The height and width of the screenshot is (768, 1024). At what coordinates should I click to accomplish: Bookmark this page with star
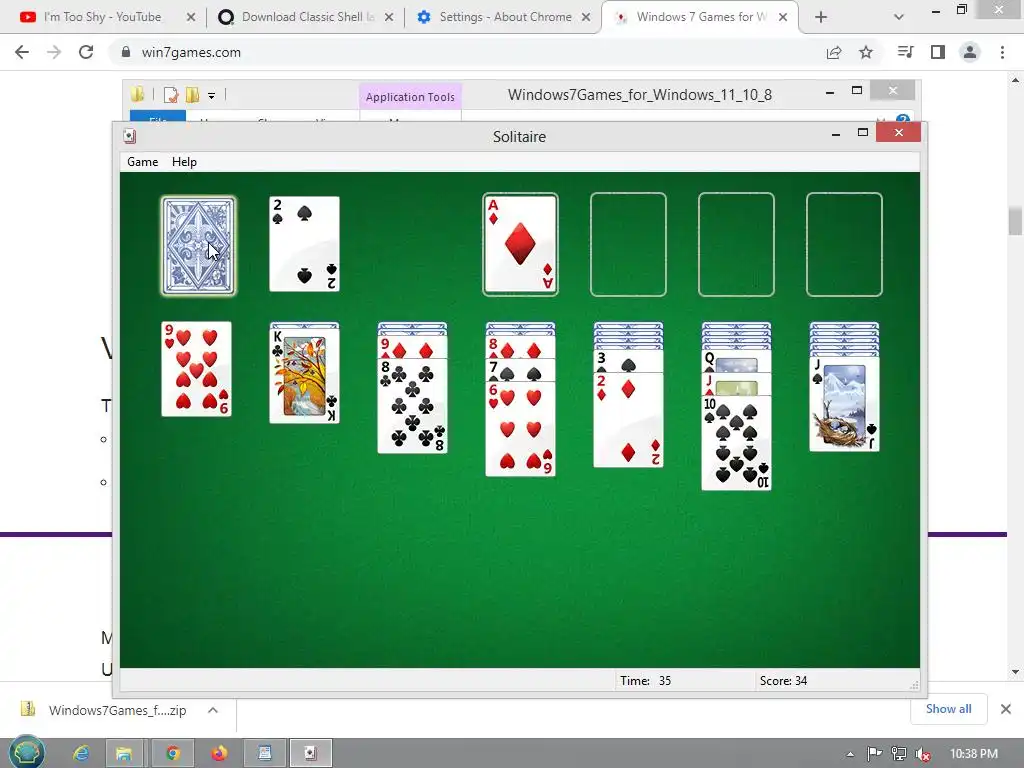(866, 52)
